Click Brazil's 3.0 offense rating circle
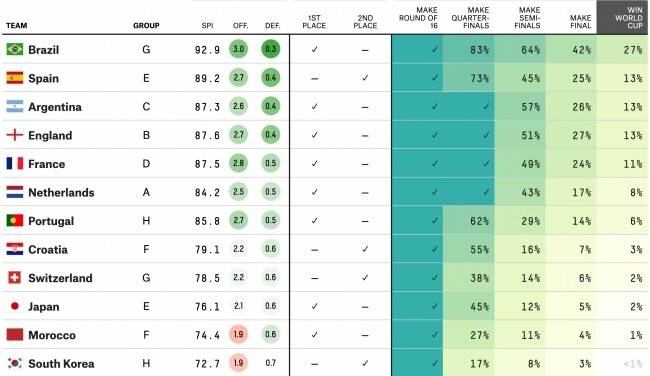 click(238, 49)
